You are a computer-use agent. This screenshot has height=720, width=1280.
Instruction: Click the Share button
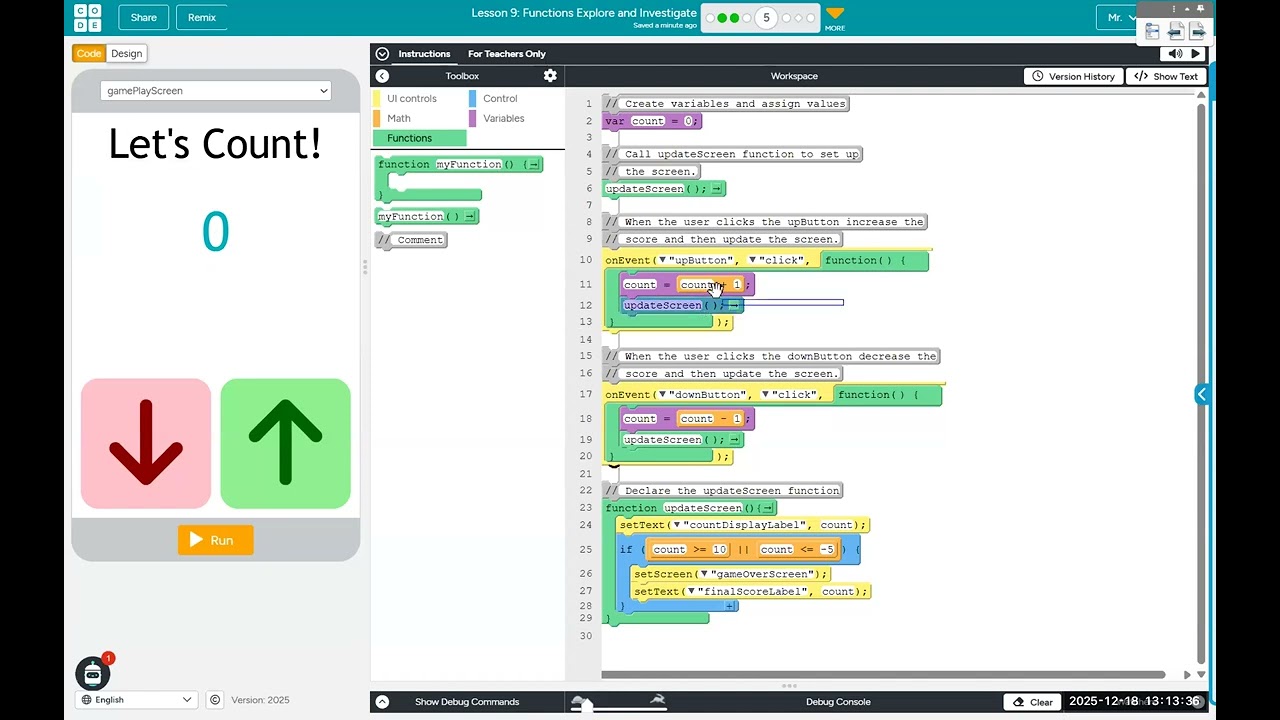(x=143, y=17)
